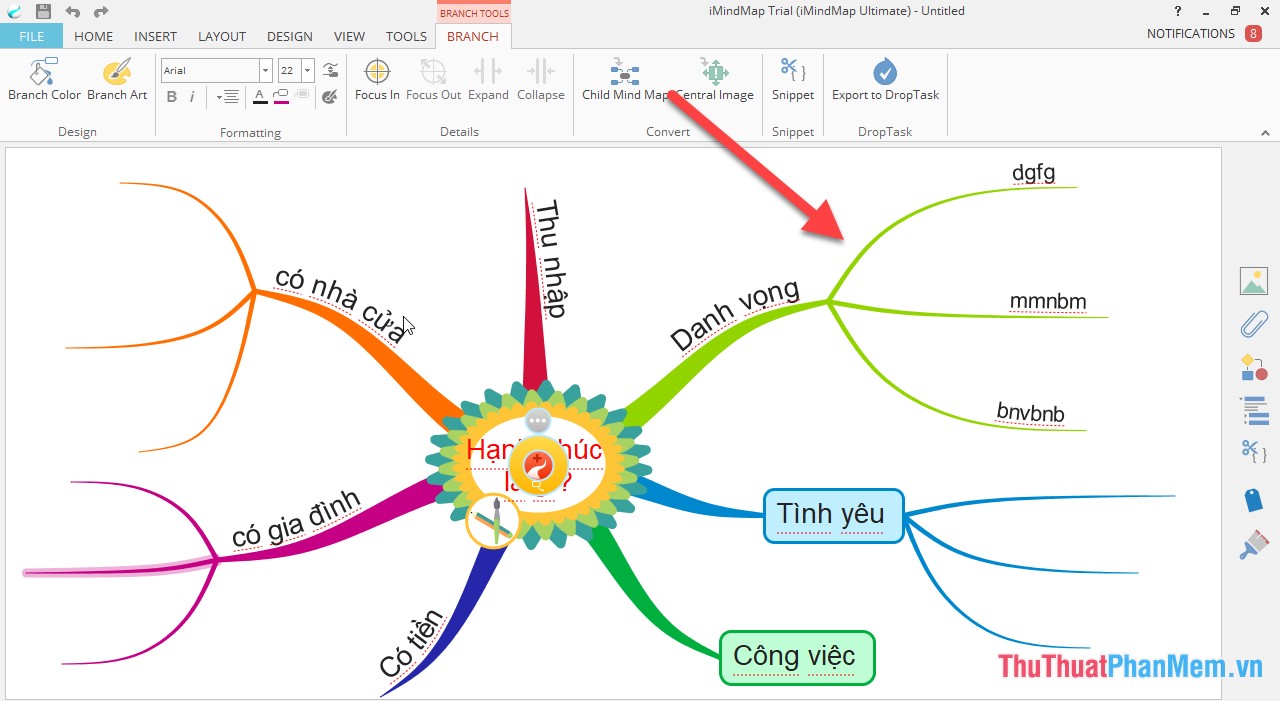This screenshot has height=701, width=1280.
Task: Toggle italic formatting
Action: point(192,96)
